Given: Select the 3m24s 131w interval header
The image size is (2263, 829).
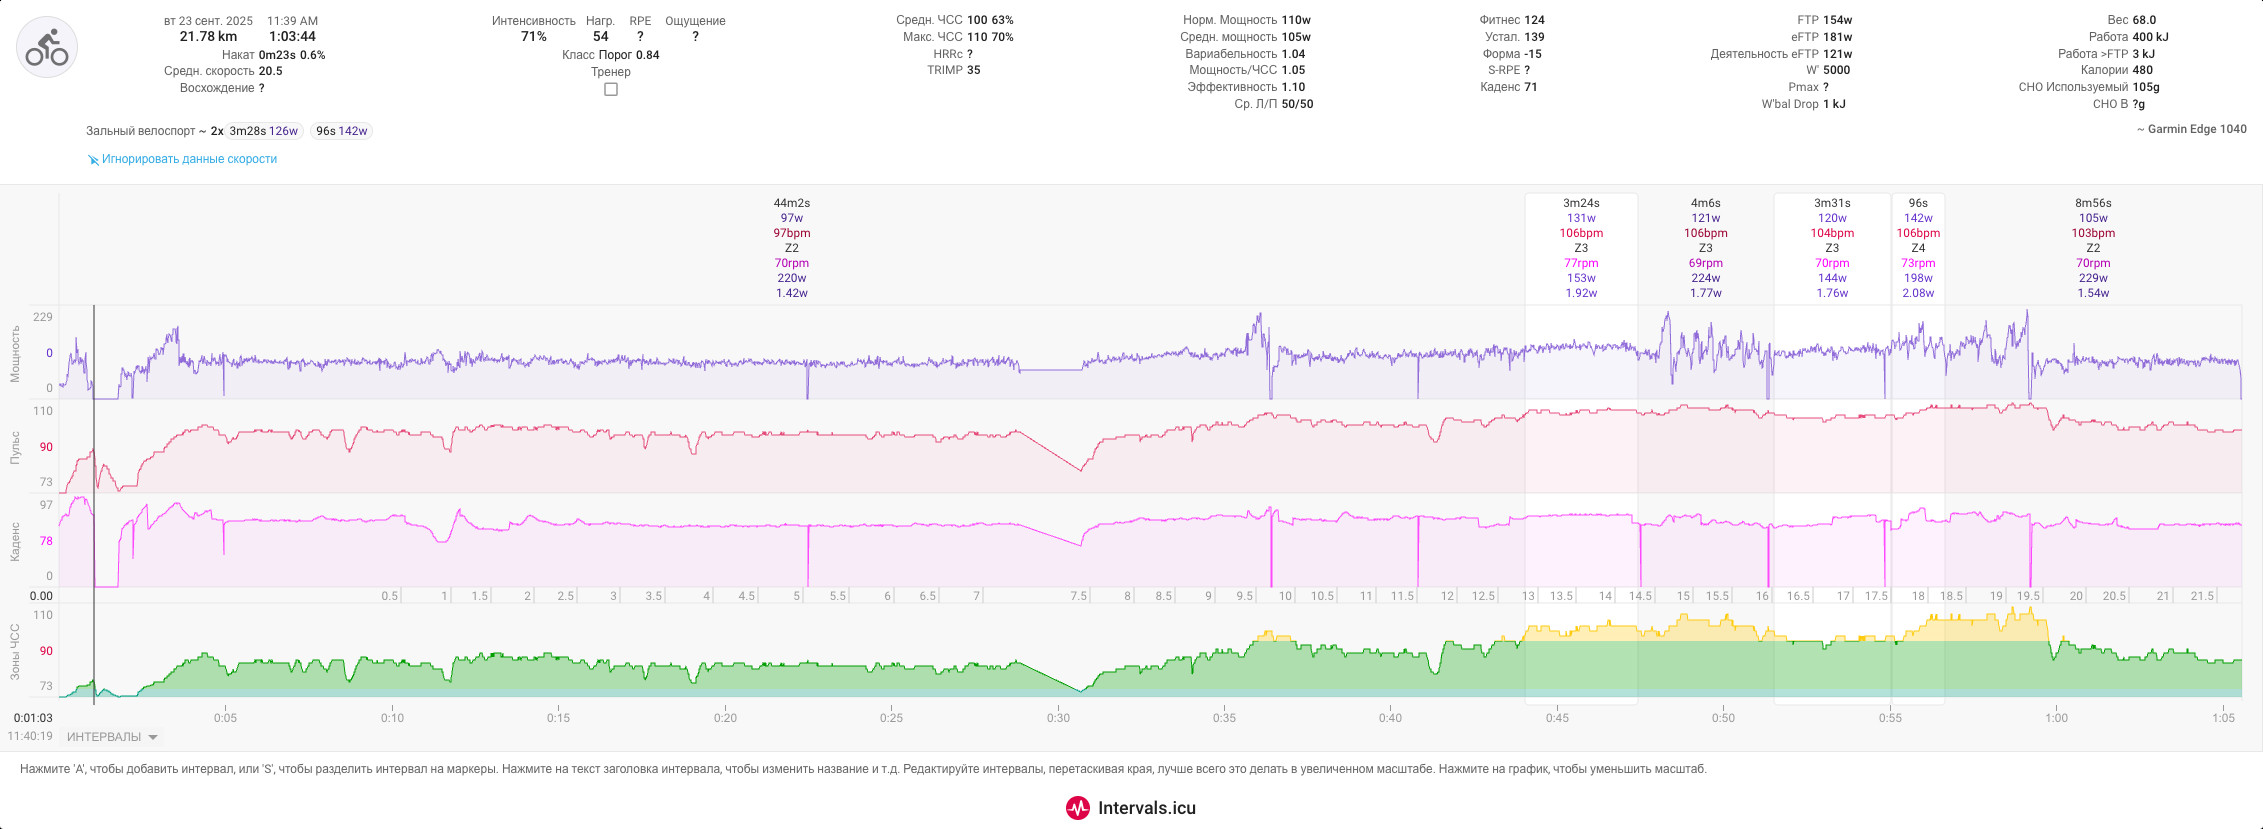Looking at the screenshot, I should tap(1581, 210).
